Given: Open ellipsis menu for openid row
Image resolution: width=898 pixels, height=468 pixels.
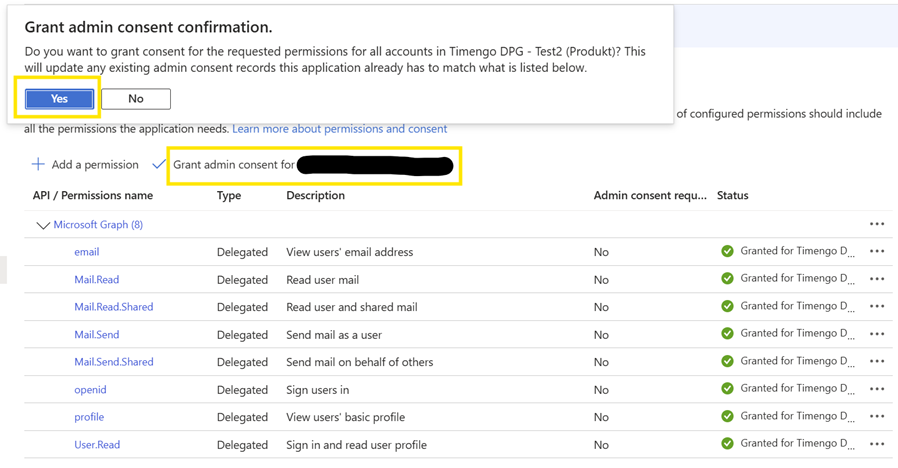Looking at the screenshot, I should point(877,390).
